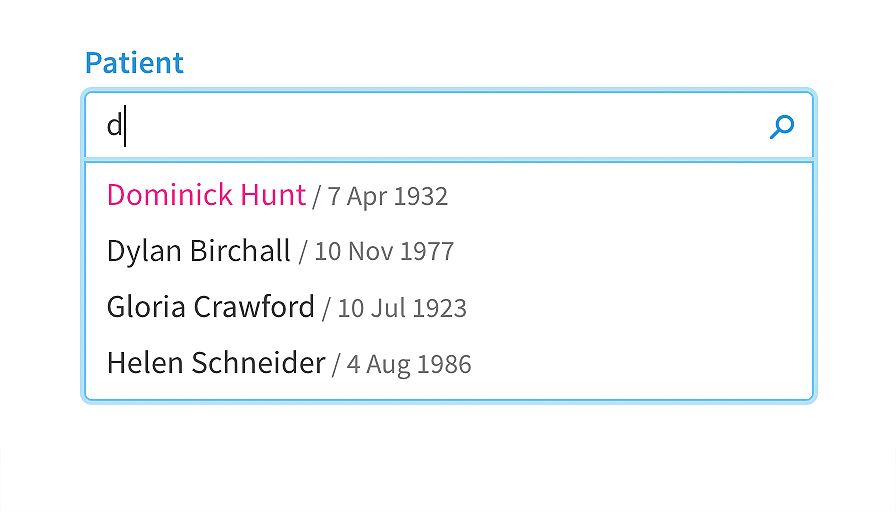Click the 10 Nov 1977 birthdate entry
The height and width of the screenshot is (512, 896).
(384, 251)
